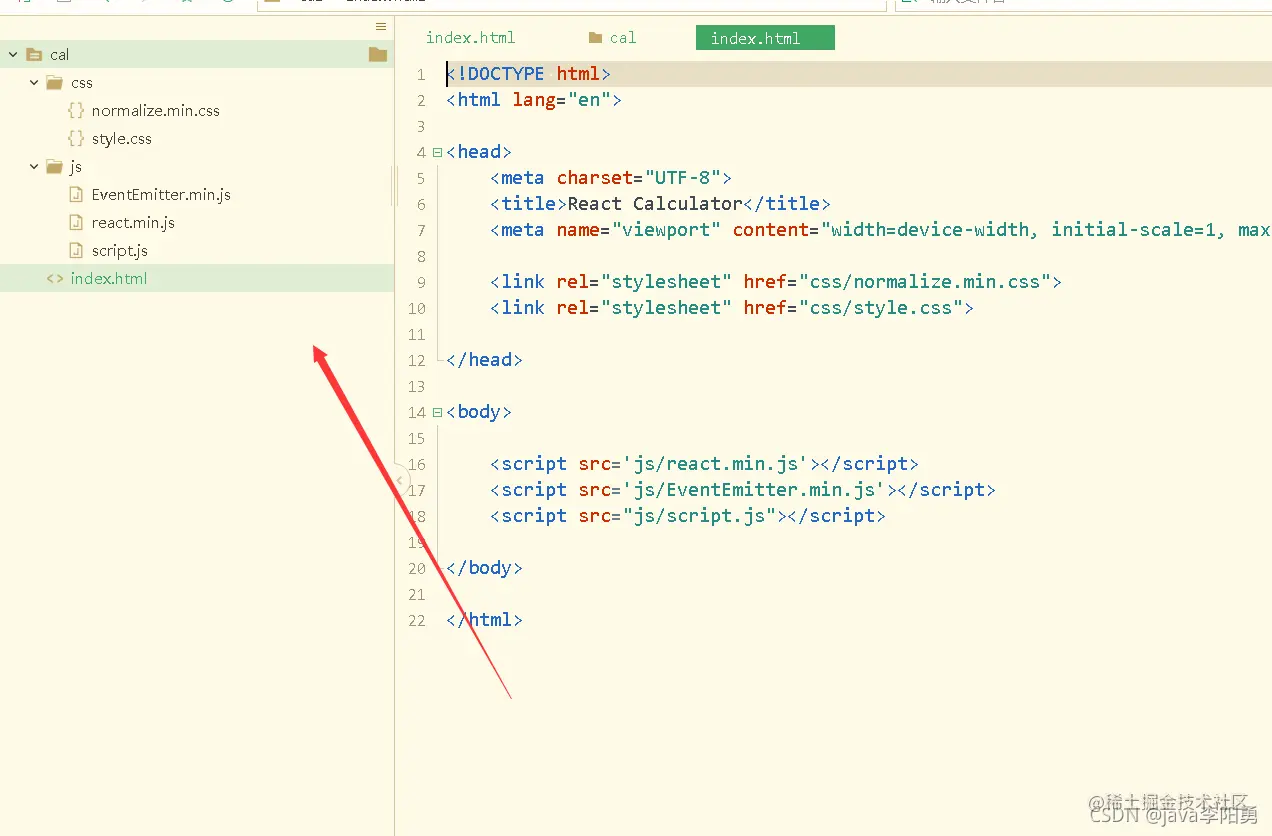
Task: Open EventEmitter.min.js from the tree
Action: click(x=161, y=195)
